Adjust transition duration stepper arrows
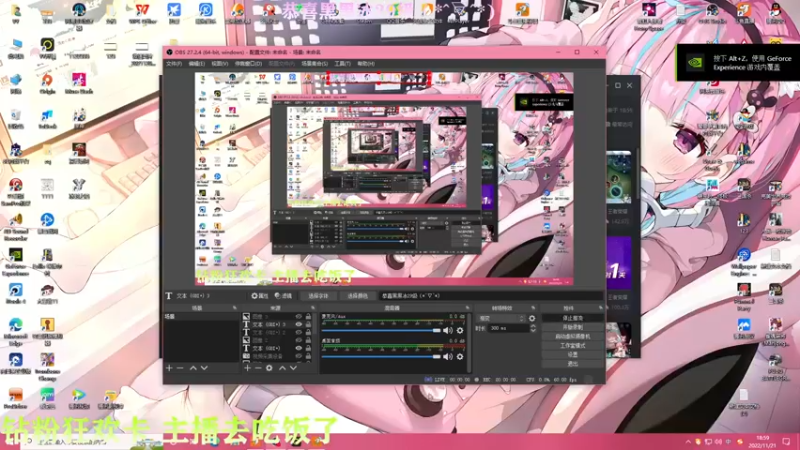Screen dimensions: 800x450 pyautogui.click(x=533, y=329)
